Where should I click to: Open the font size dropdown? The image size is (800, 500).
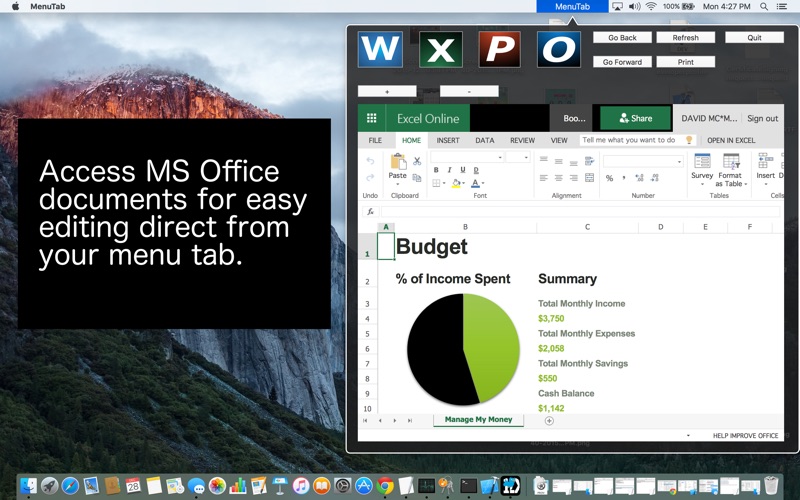[526, 157]
